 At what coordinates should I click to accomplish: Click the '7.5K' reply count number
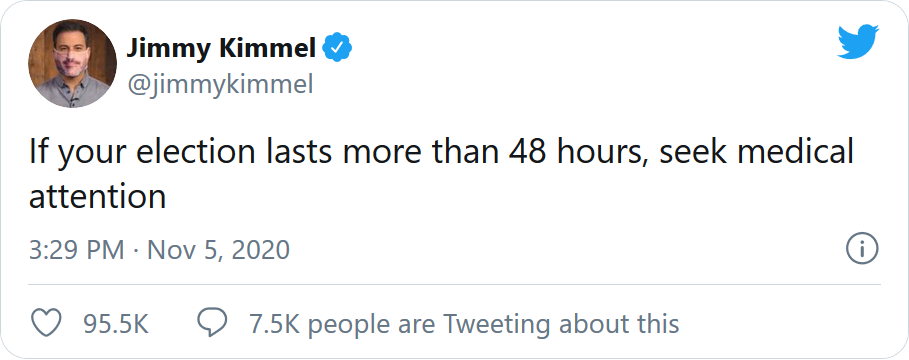coord(274,323)
